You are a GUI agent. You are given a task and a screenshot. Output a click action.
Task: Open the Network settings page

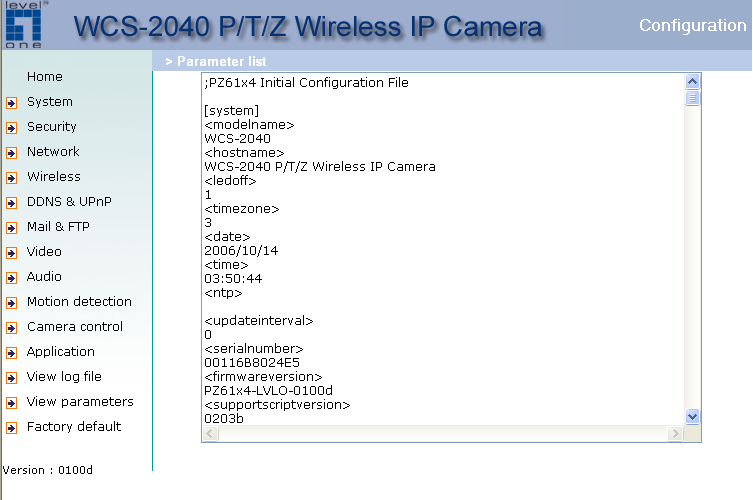53,152
